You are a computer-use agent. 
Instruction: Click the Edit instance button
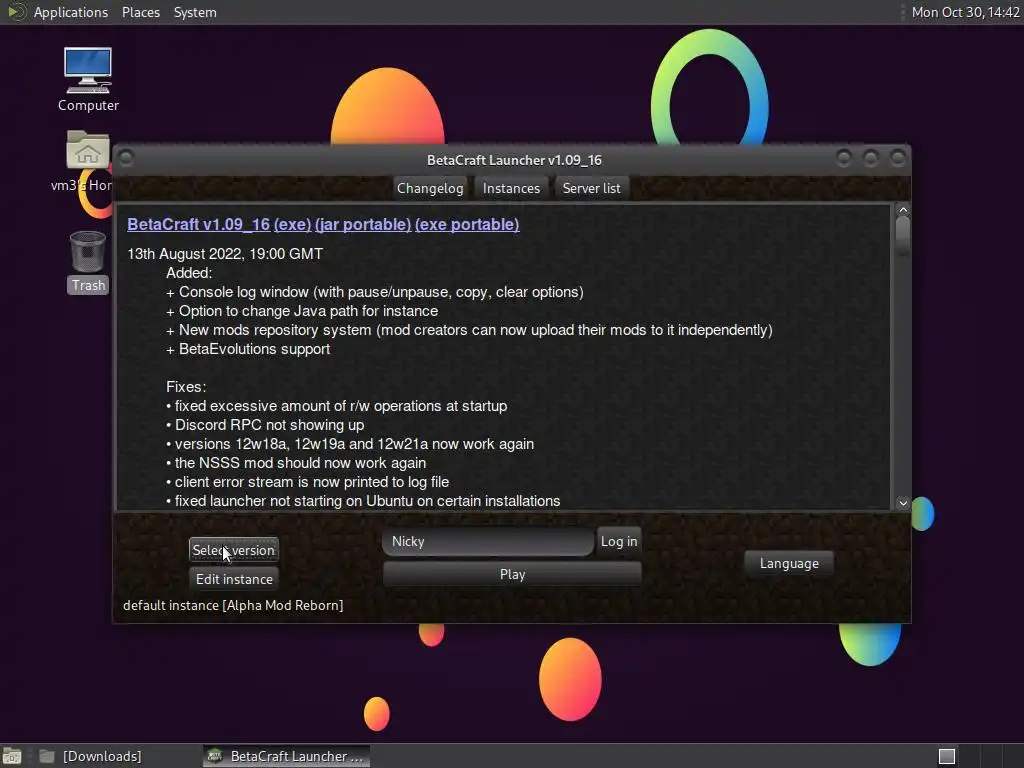(x=234, y=579)
